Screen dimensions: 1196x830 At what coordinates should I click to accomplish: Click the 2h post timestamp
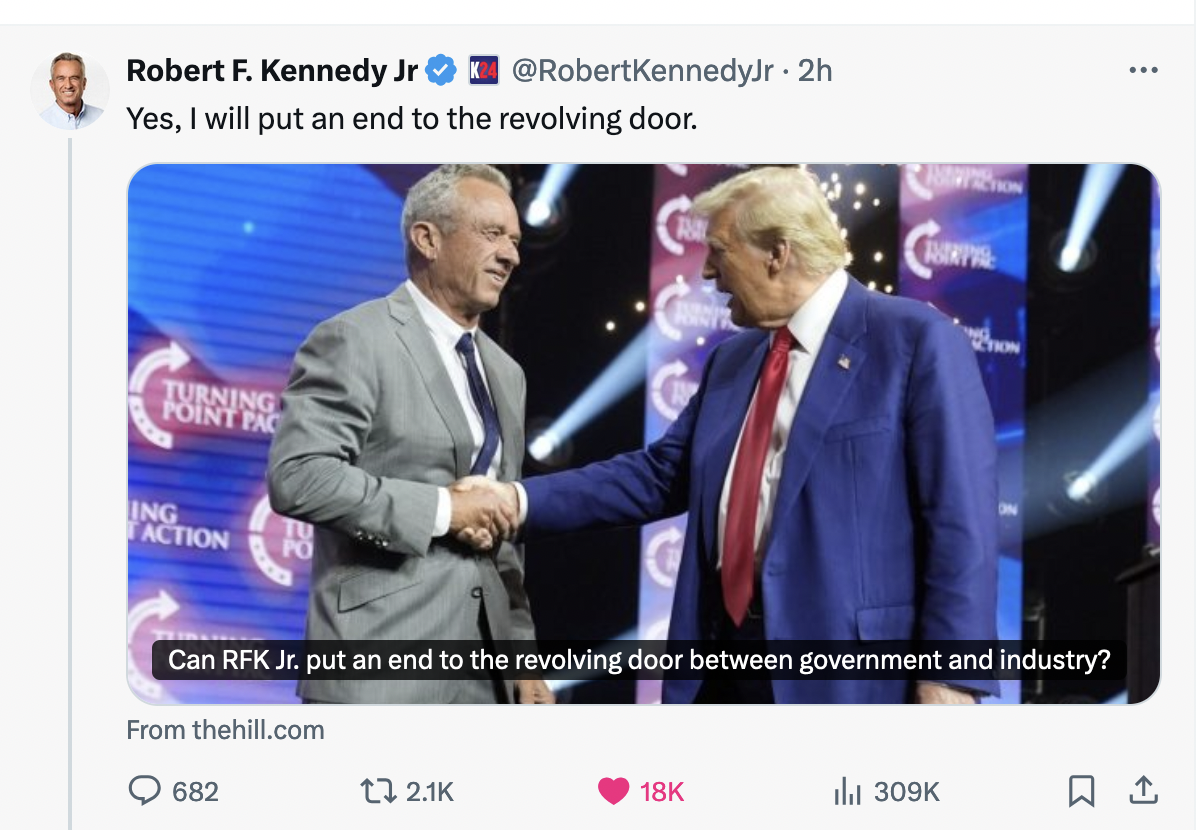815,71
